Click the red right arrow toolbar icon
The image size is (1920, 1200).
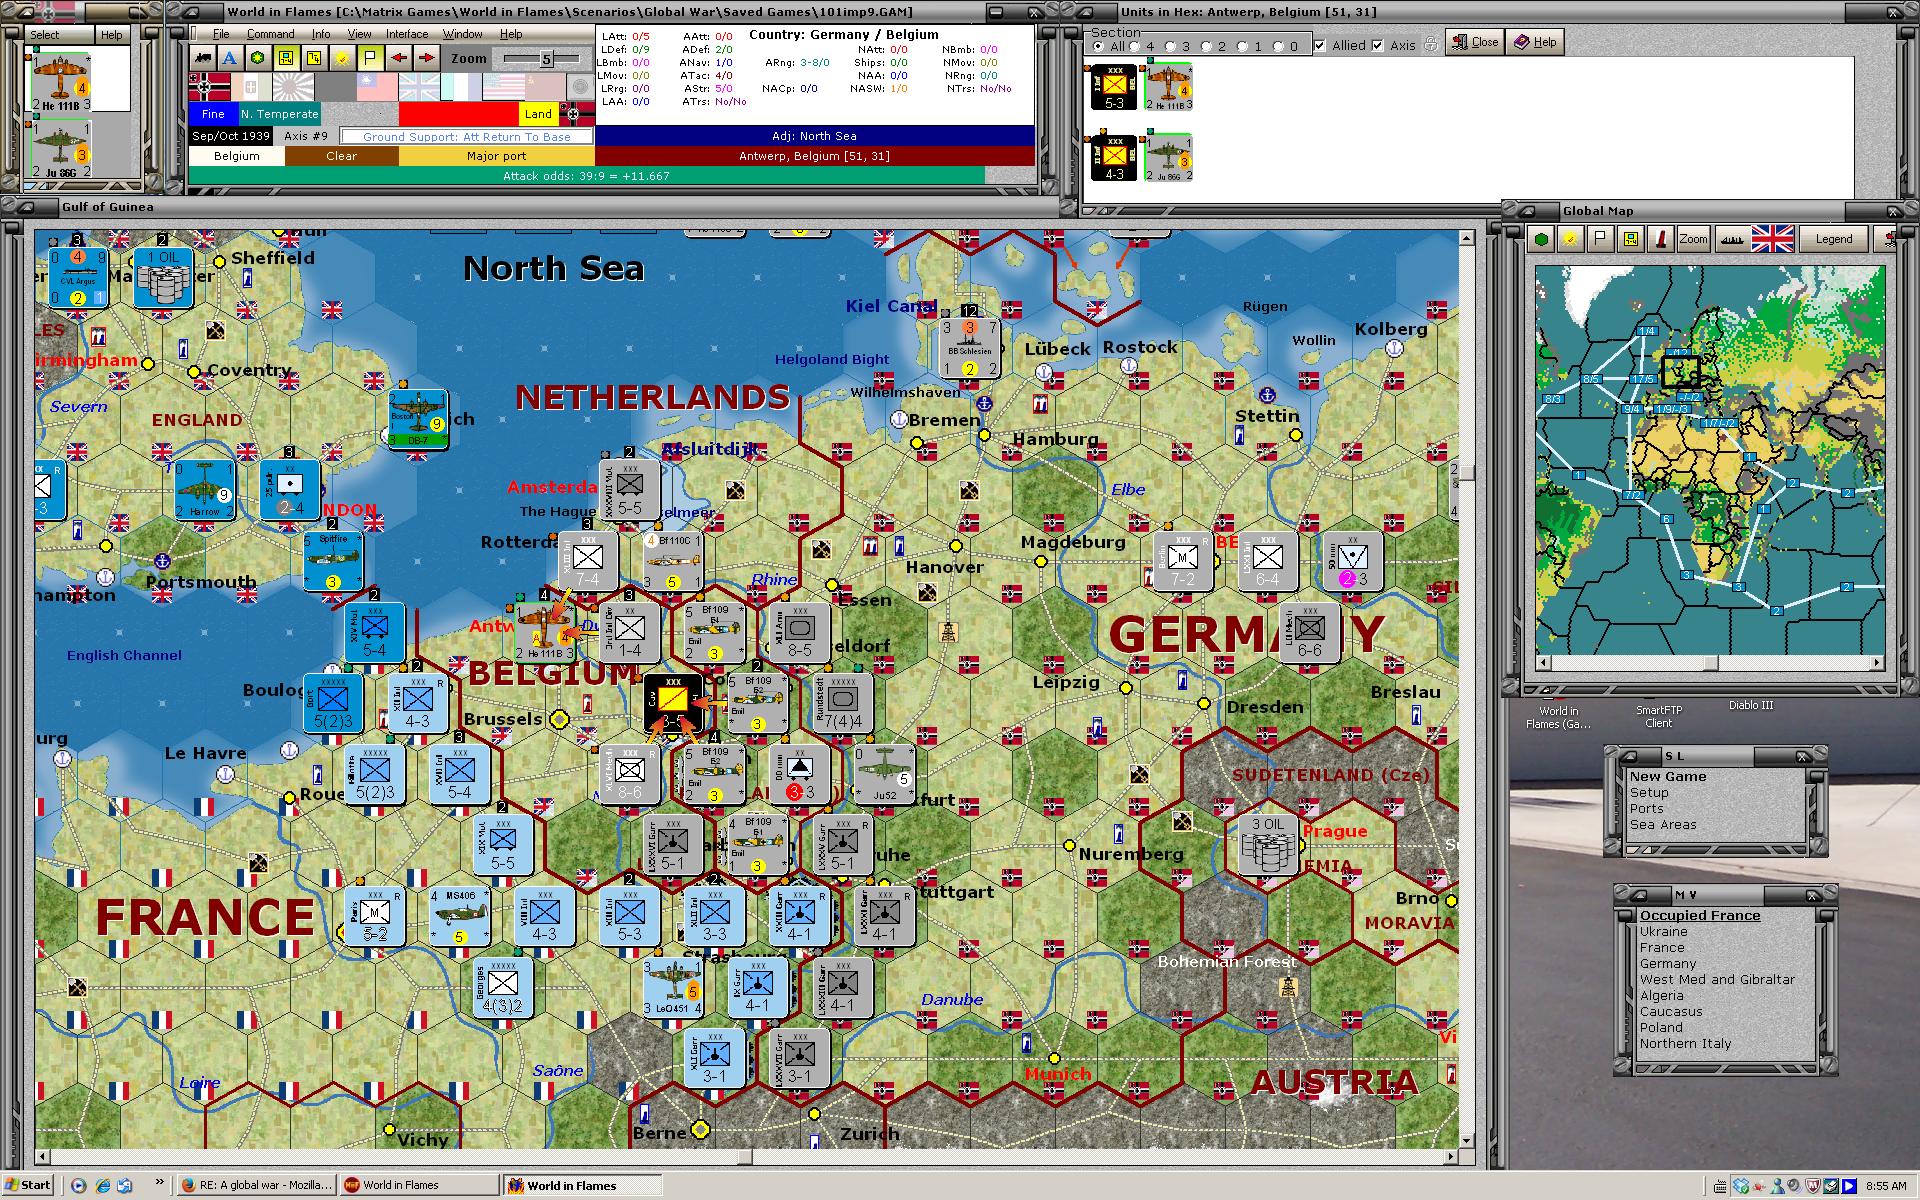(427, 58)
